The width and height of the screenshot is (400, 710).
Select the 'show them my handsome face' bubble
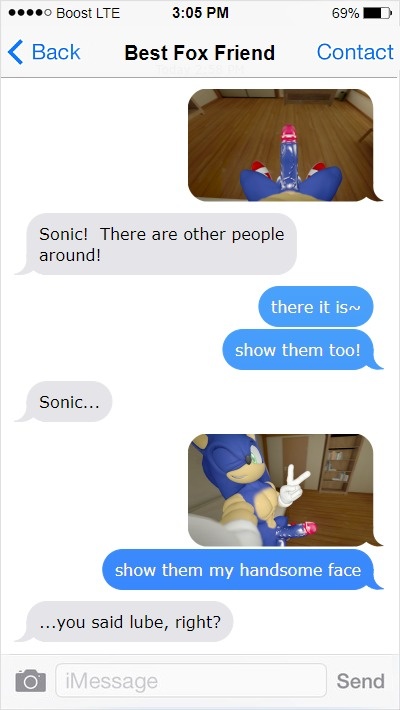click(x=242, y=570)
